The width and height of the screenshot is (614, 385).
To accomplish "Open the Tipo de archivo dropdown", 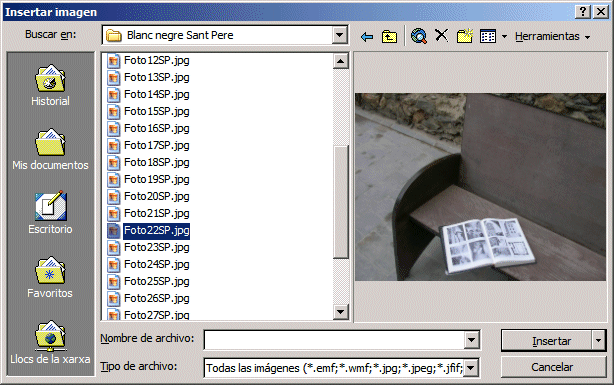I will coord(471,368).
